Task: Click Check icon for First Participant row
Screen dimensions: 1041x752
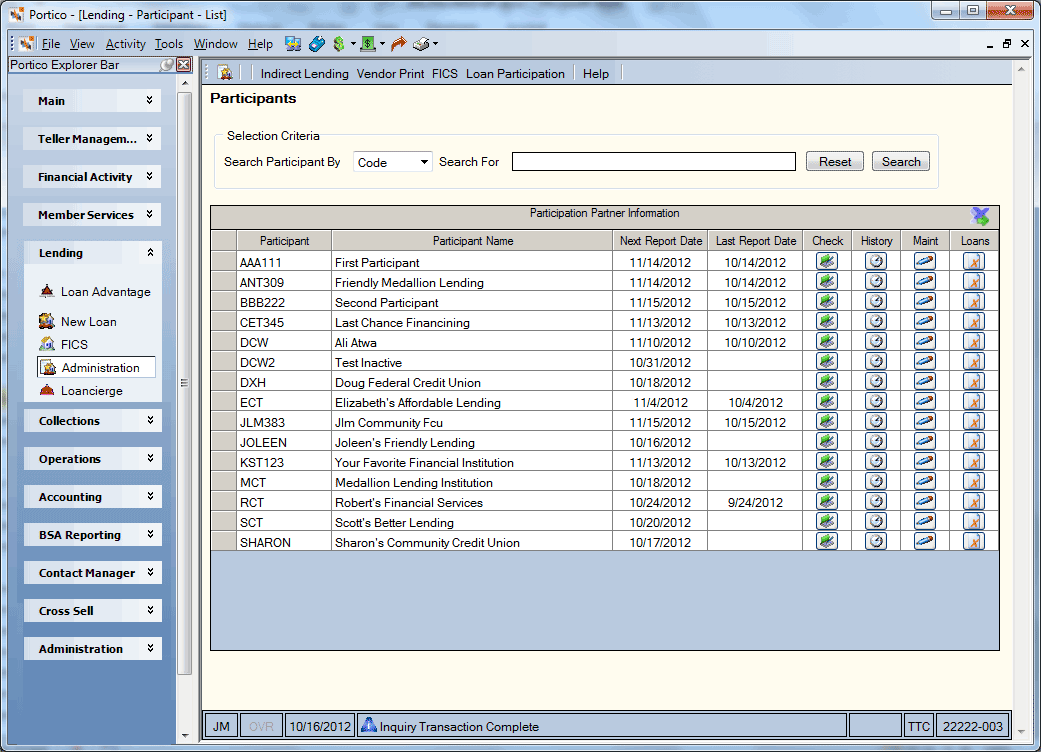Action: (827, 262)
